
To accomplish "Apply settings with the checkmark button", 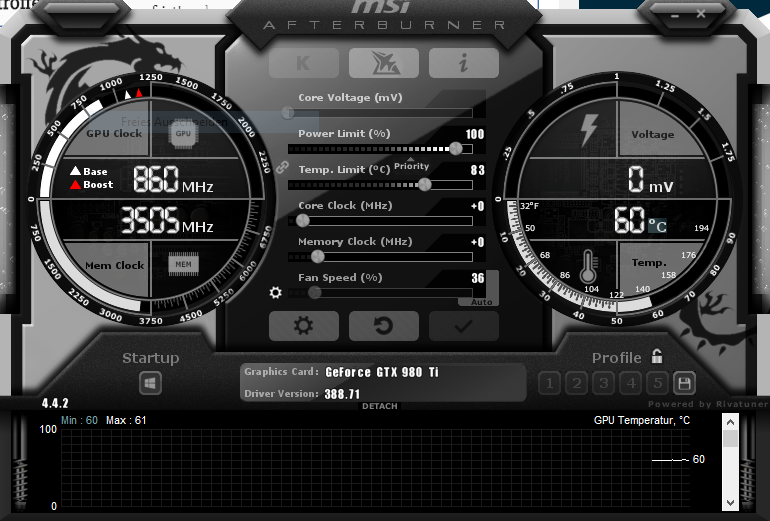I will pos(464,326).
